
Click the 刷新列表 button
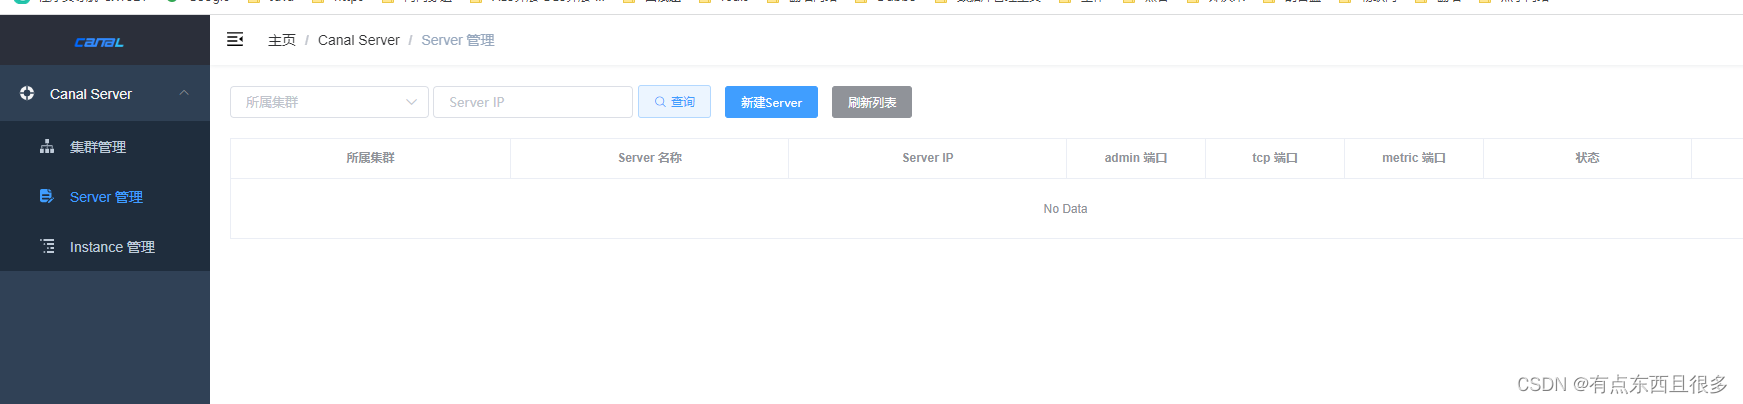[x=872, y=102]
